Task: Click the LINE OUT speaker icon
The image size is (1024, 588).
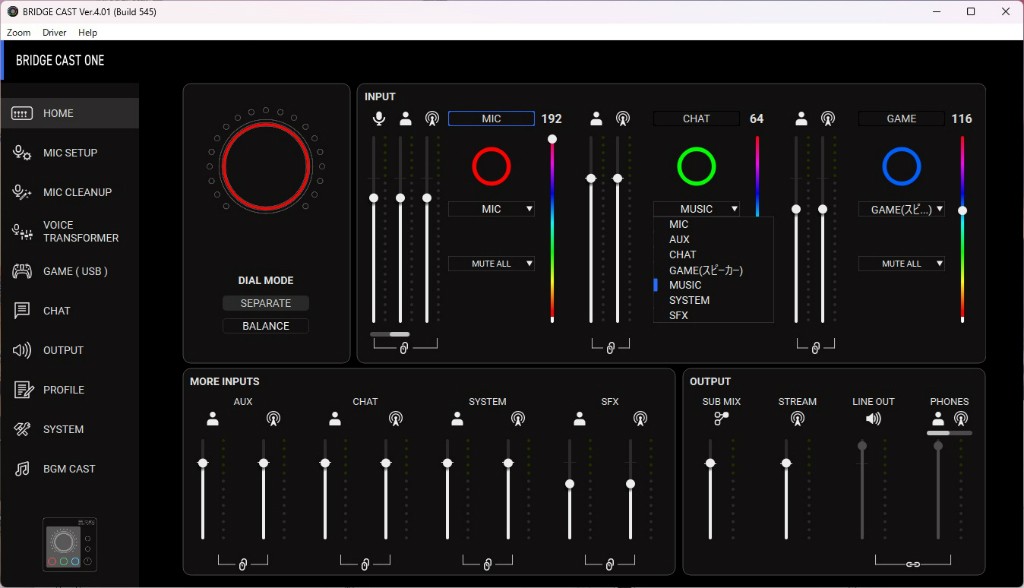Action: (873, 419)
